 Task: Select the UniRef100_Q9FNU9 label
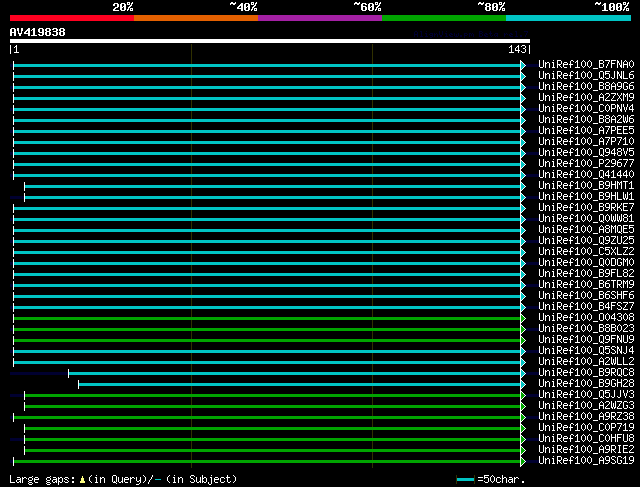(x=586, y=340)
